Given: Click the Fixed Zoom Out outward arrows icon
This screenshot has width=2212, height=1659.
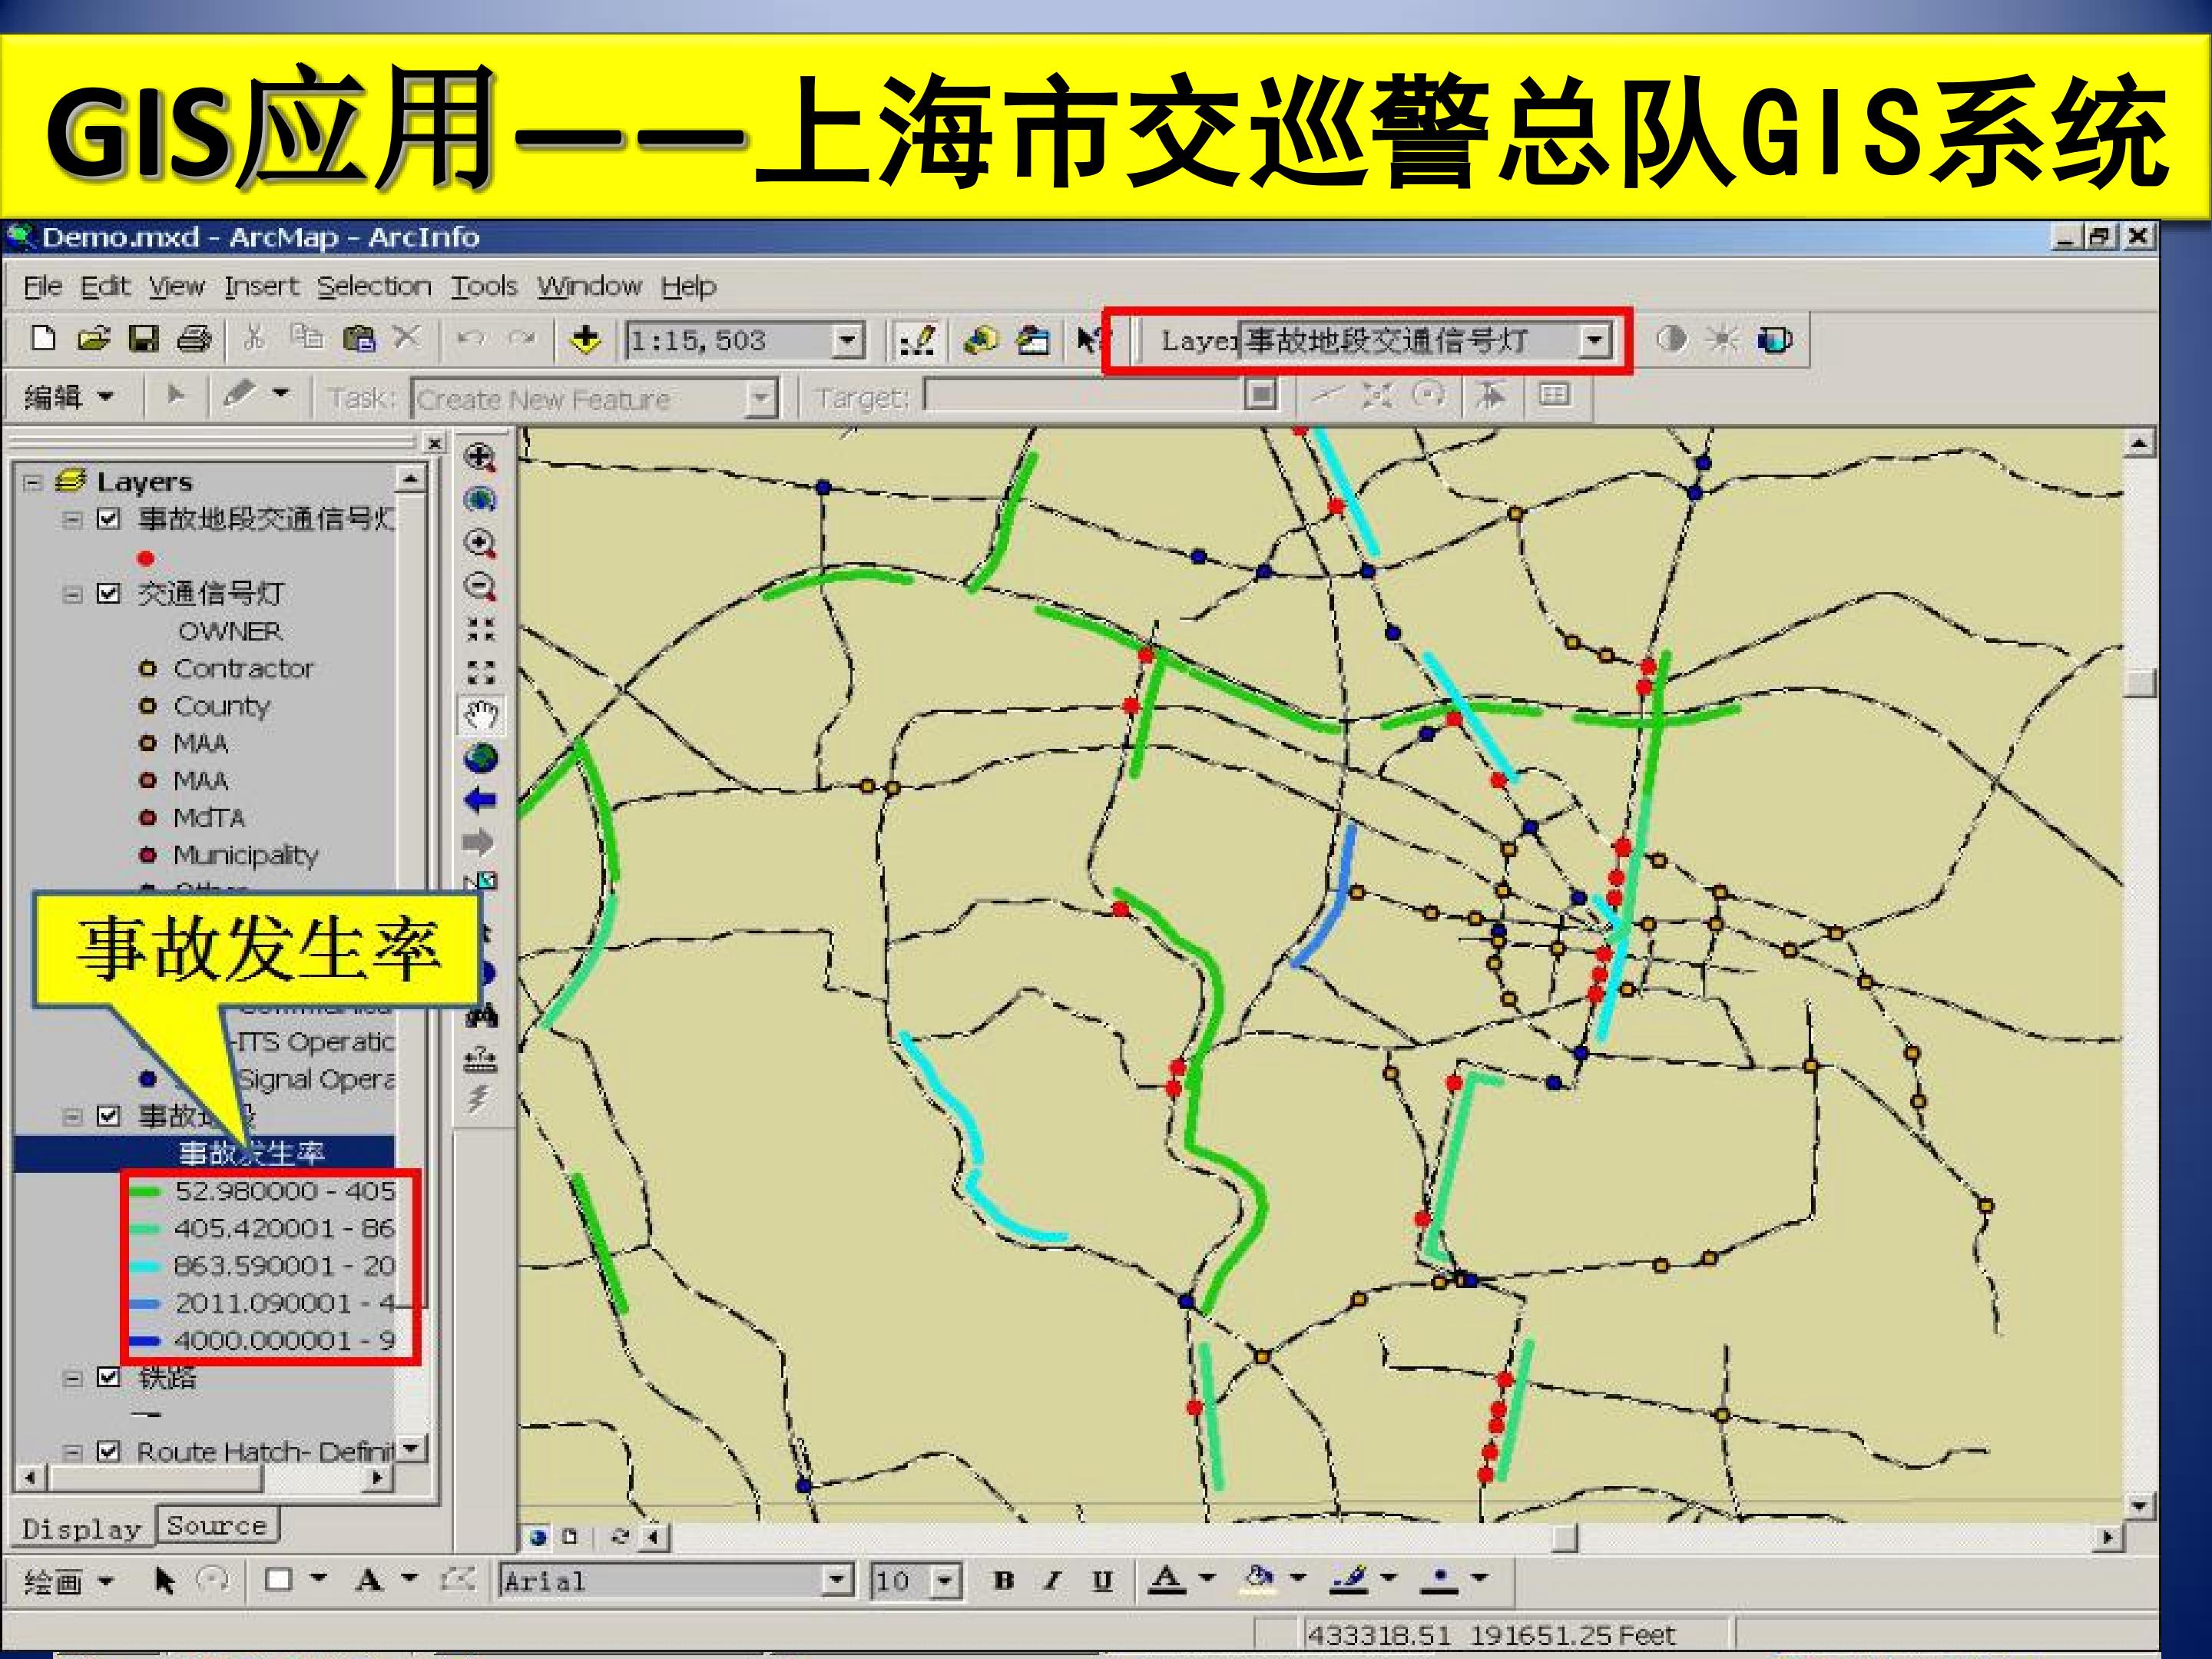Looking at the screenshot, I should (481, 672).
